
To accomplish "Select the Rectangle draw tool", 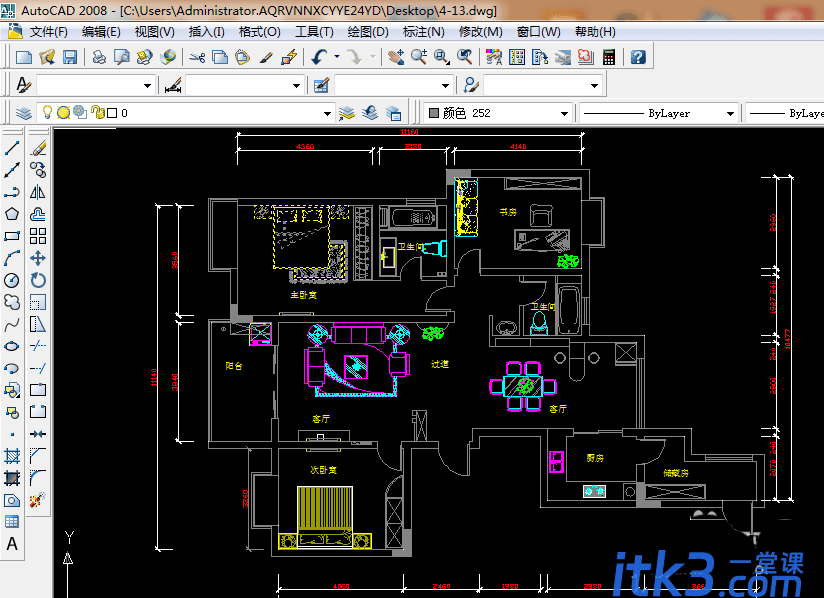I will [x=12, y=236].
